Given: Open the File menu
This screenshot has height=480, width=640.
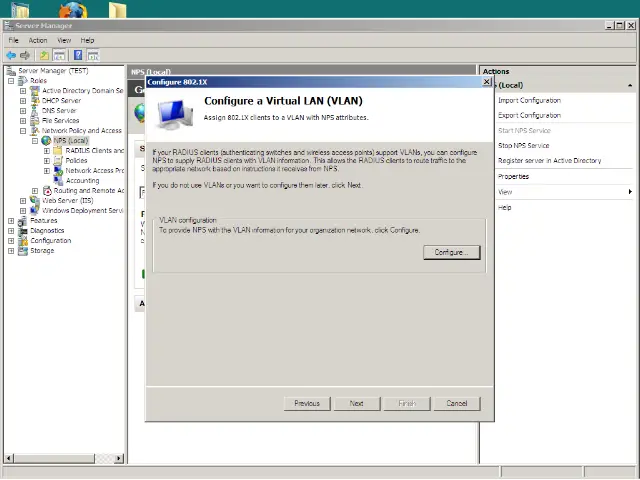Looking at the screenshot, I should click(x=13, y=40).
